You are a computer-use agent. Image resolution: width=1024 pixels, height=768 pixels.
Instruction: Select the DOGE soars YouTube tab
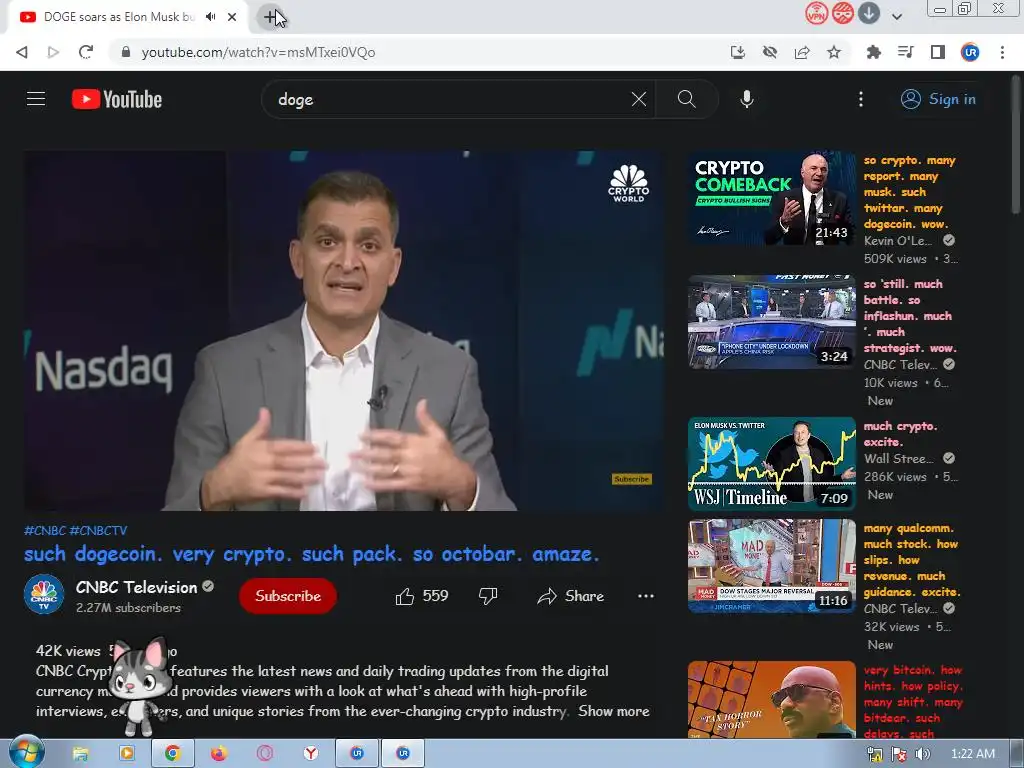[x=118, y=17]
